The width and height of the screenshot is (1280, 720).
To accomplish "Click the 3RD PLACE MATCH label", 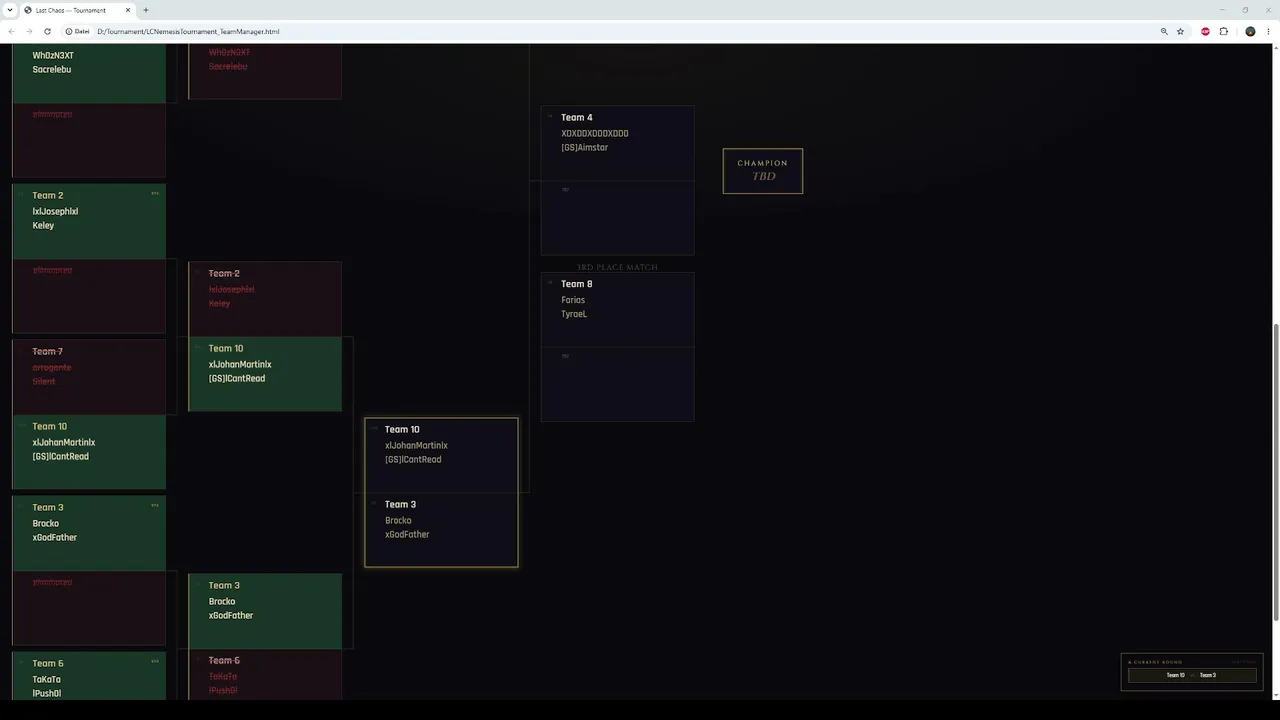I will [617, 267].
